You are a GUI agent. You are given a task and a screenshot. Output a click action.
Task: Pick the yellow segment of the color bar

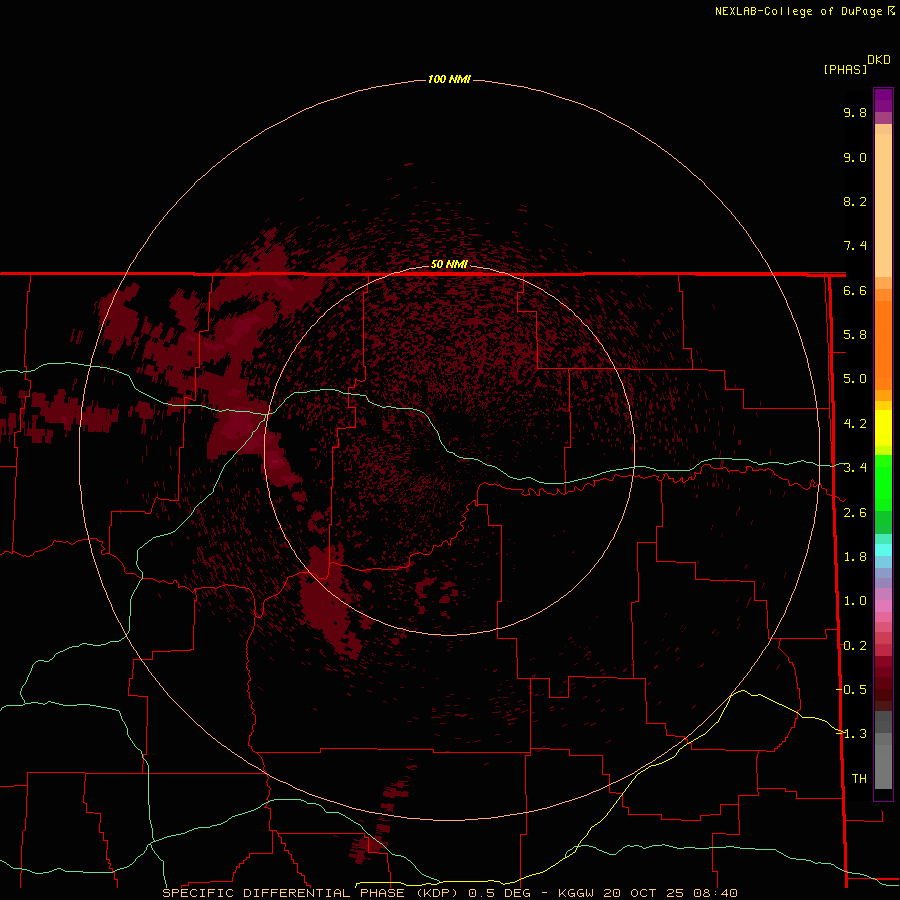tap(883, 428)
